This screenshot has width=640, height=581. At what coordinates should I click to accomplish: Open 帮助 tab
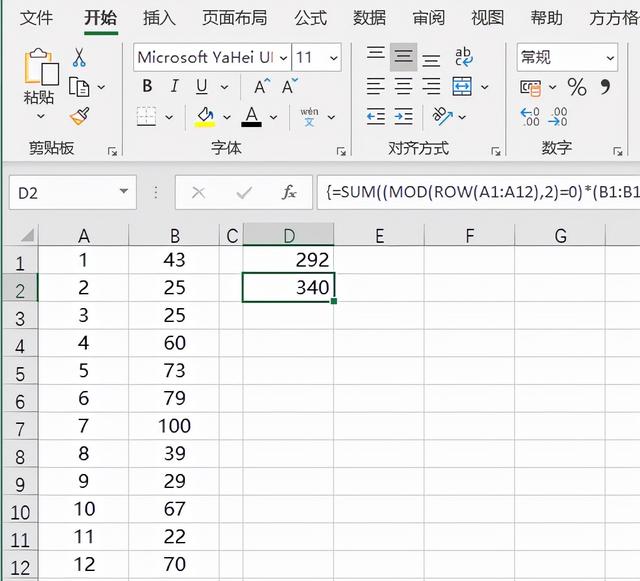547,18
